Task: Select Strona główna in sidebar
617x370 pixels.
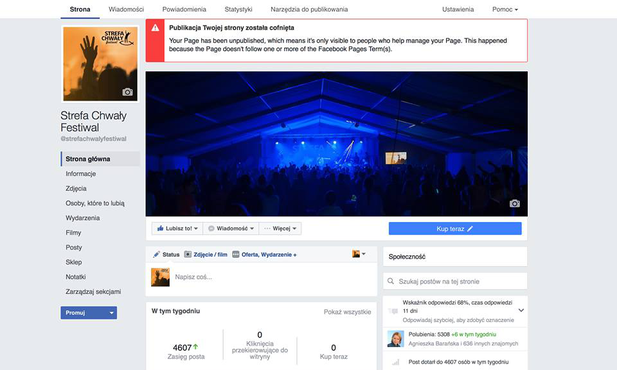Action: coord(100,159)
